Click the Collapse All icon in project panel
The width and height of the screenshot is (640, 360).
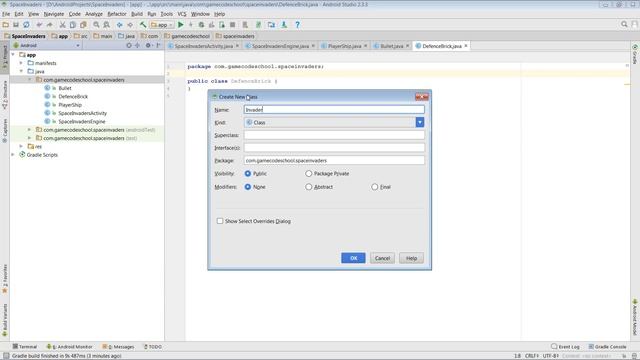coord(138,45)
